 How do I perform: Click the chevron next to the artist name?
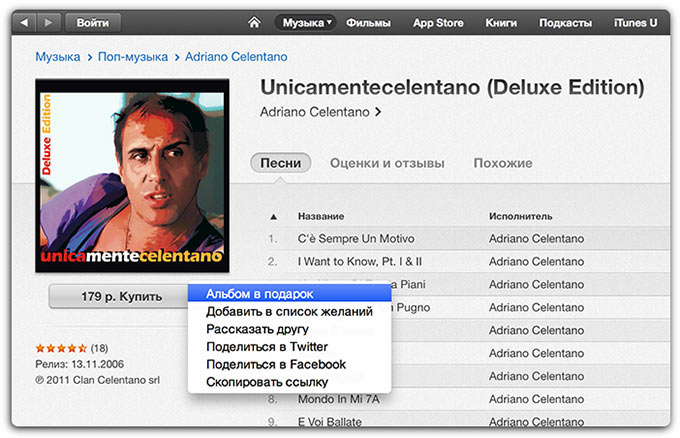coord(378,112)
